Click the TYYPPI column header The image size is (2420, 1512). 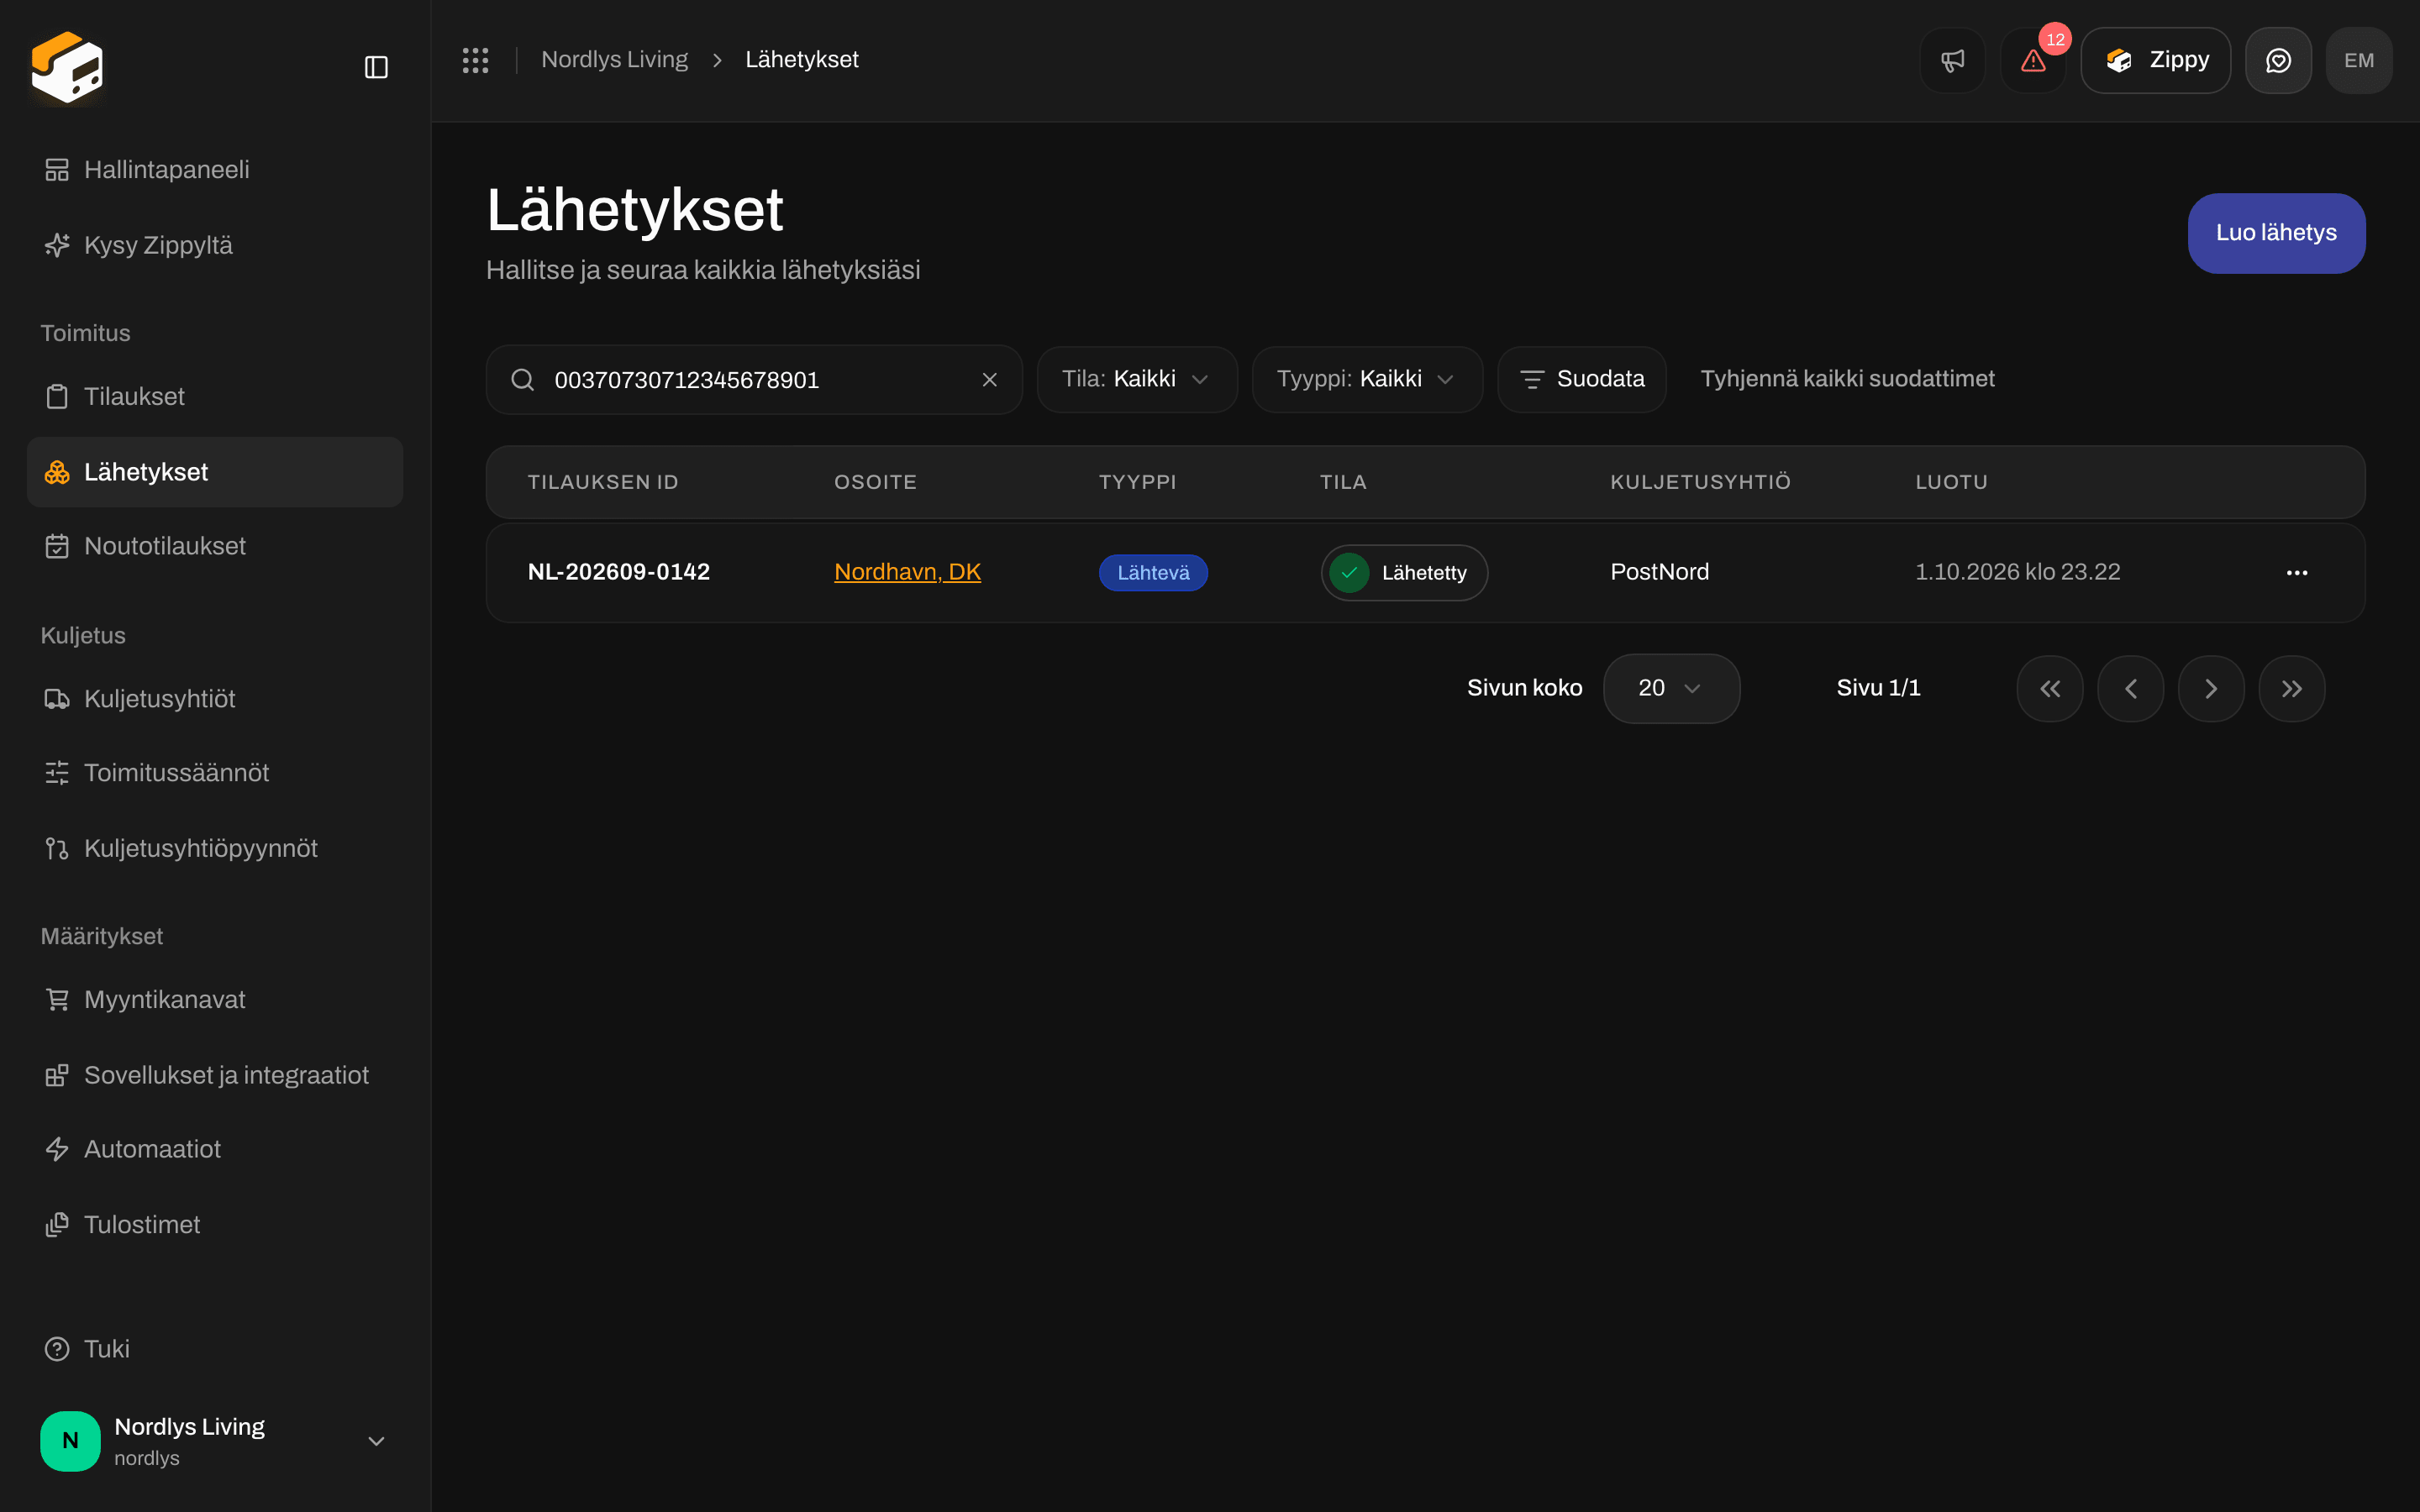click(1137, 482)
